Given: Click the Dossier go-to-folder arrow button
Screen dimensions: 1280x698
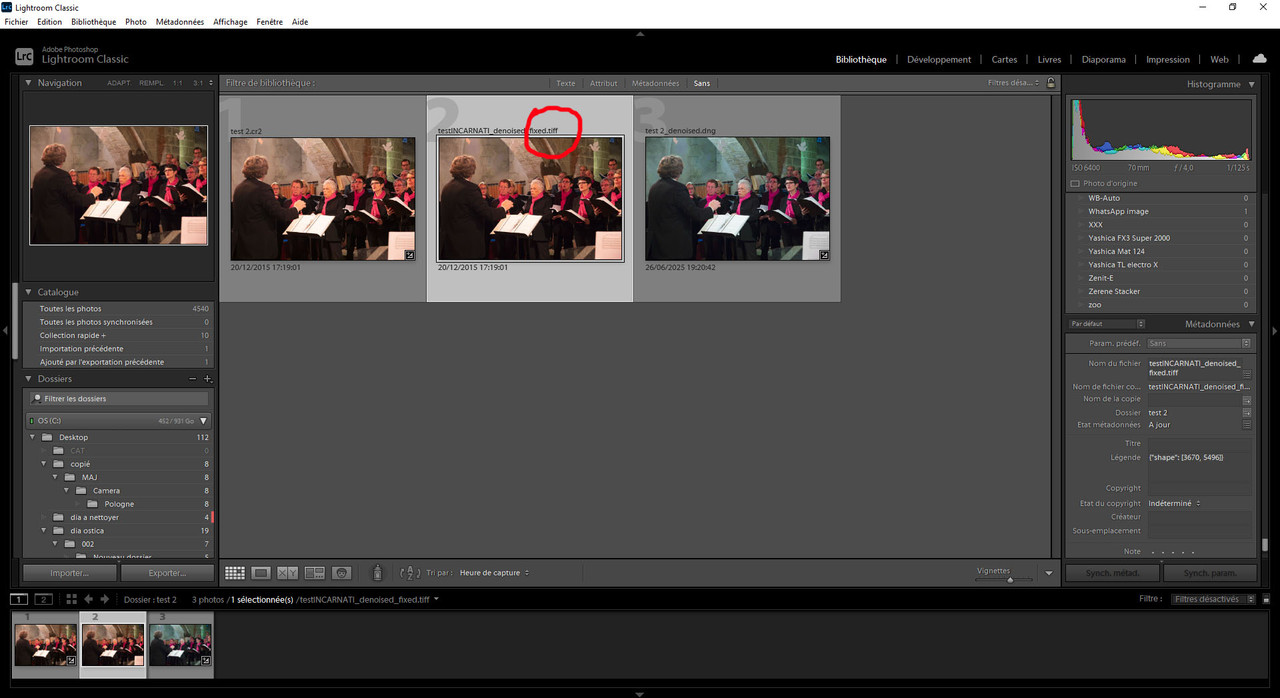Looking at the screenshot, I should pos(1247,412).
